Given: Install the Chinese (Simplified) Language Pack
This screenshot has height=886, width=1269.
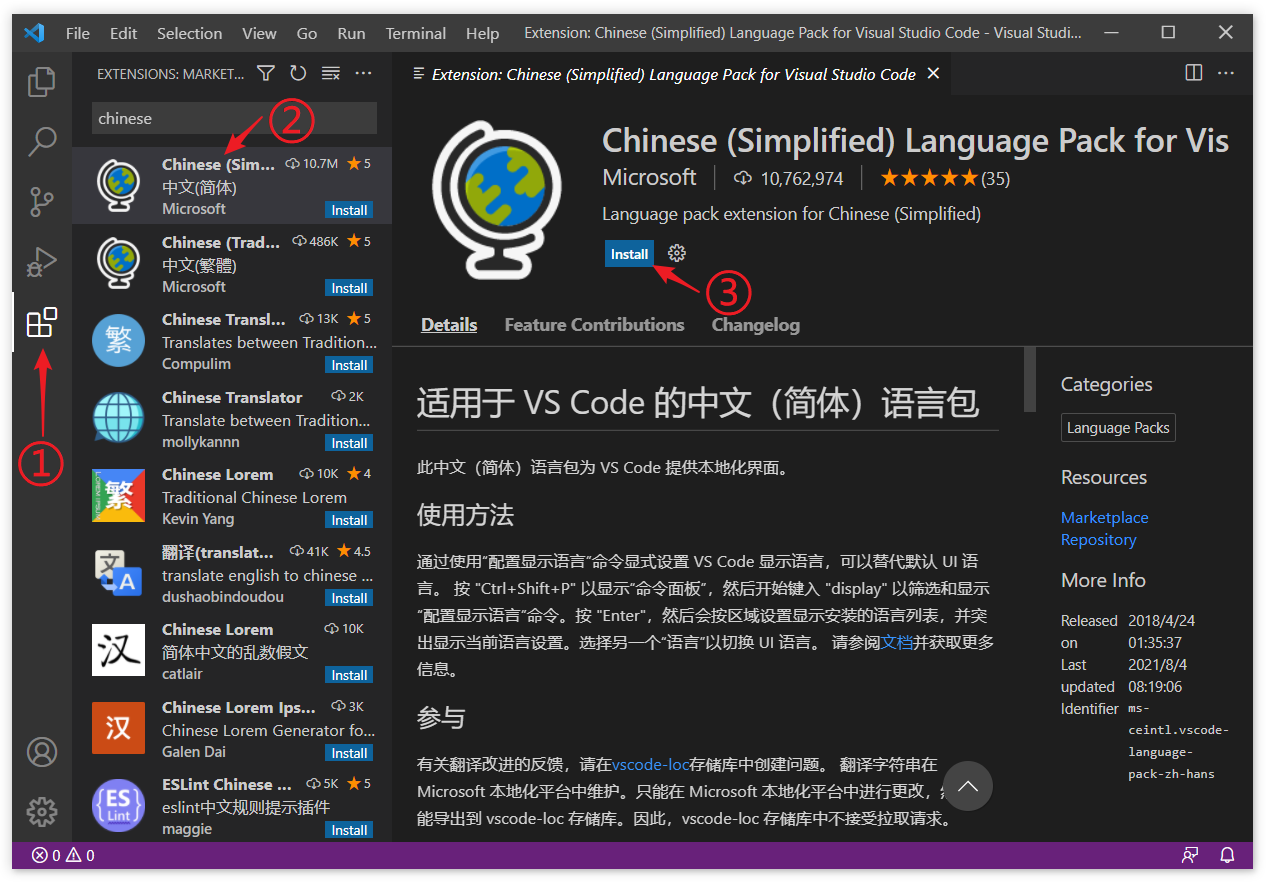Looking at the screenshot, I should pyautogui.click(x=629, y=254).
